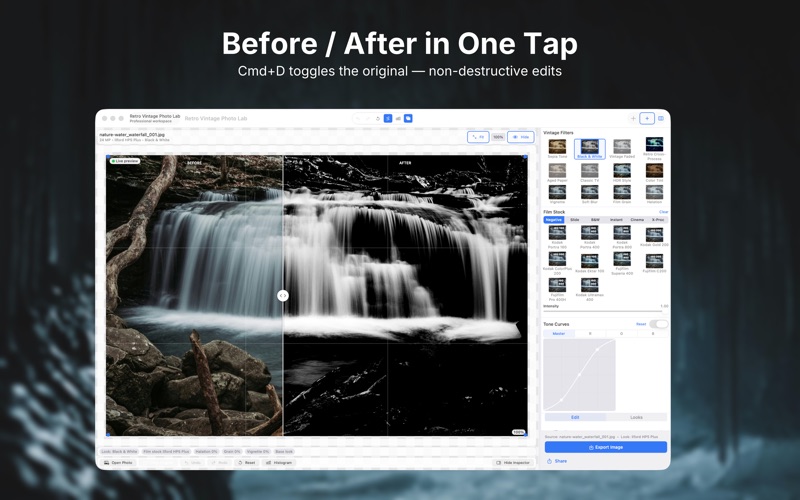
Task: Click the middle point on the tone curve
Action: click(x=579, y=375)
